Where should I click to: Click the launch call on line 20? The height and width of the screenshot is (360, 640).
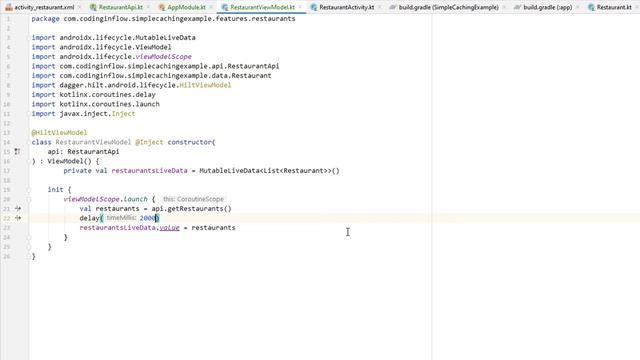[x=135, y=199]
